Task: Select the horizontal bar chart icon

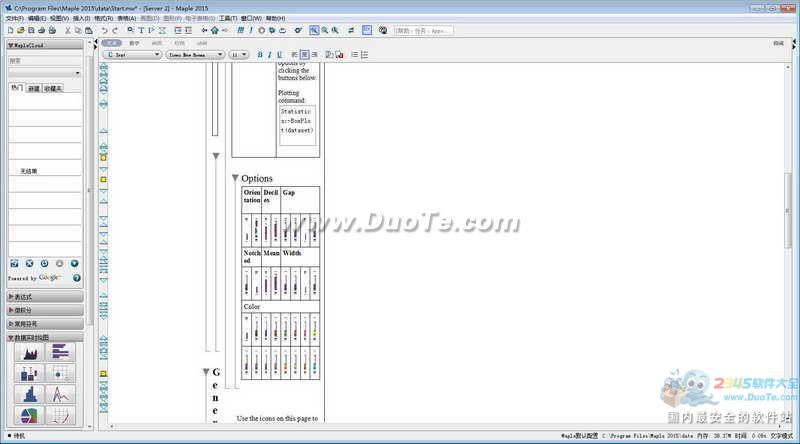Action: [x=61, y=352]
